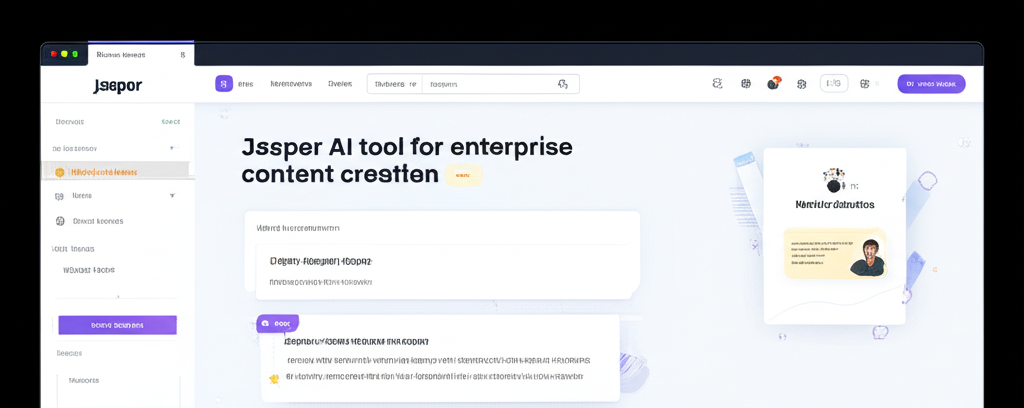Open notifications icon with red badge
The height and width of the screenshot is (408, 1024).
pyautogui.click(x=773, y=84)
